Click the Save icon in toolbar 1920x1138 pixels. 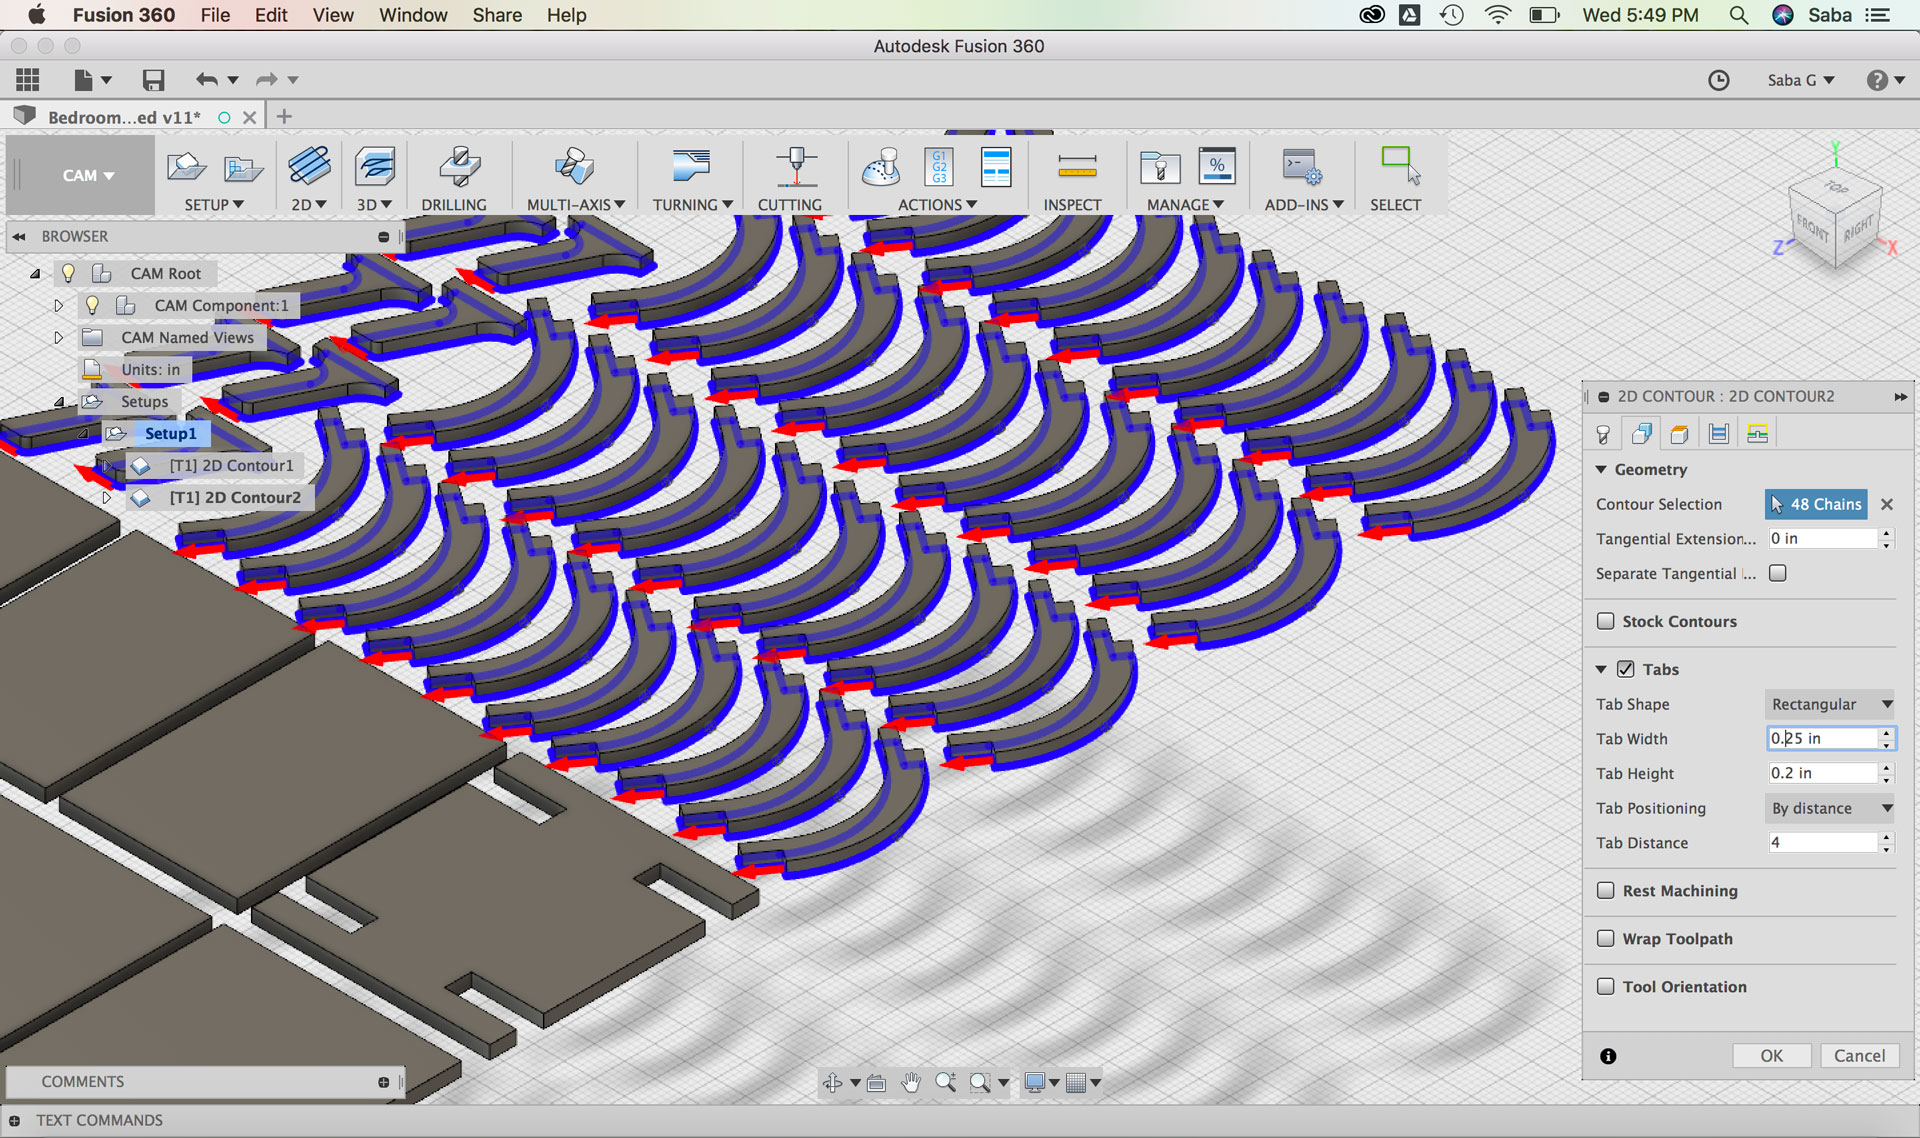pyautogui.click(x=153, y=80)
